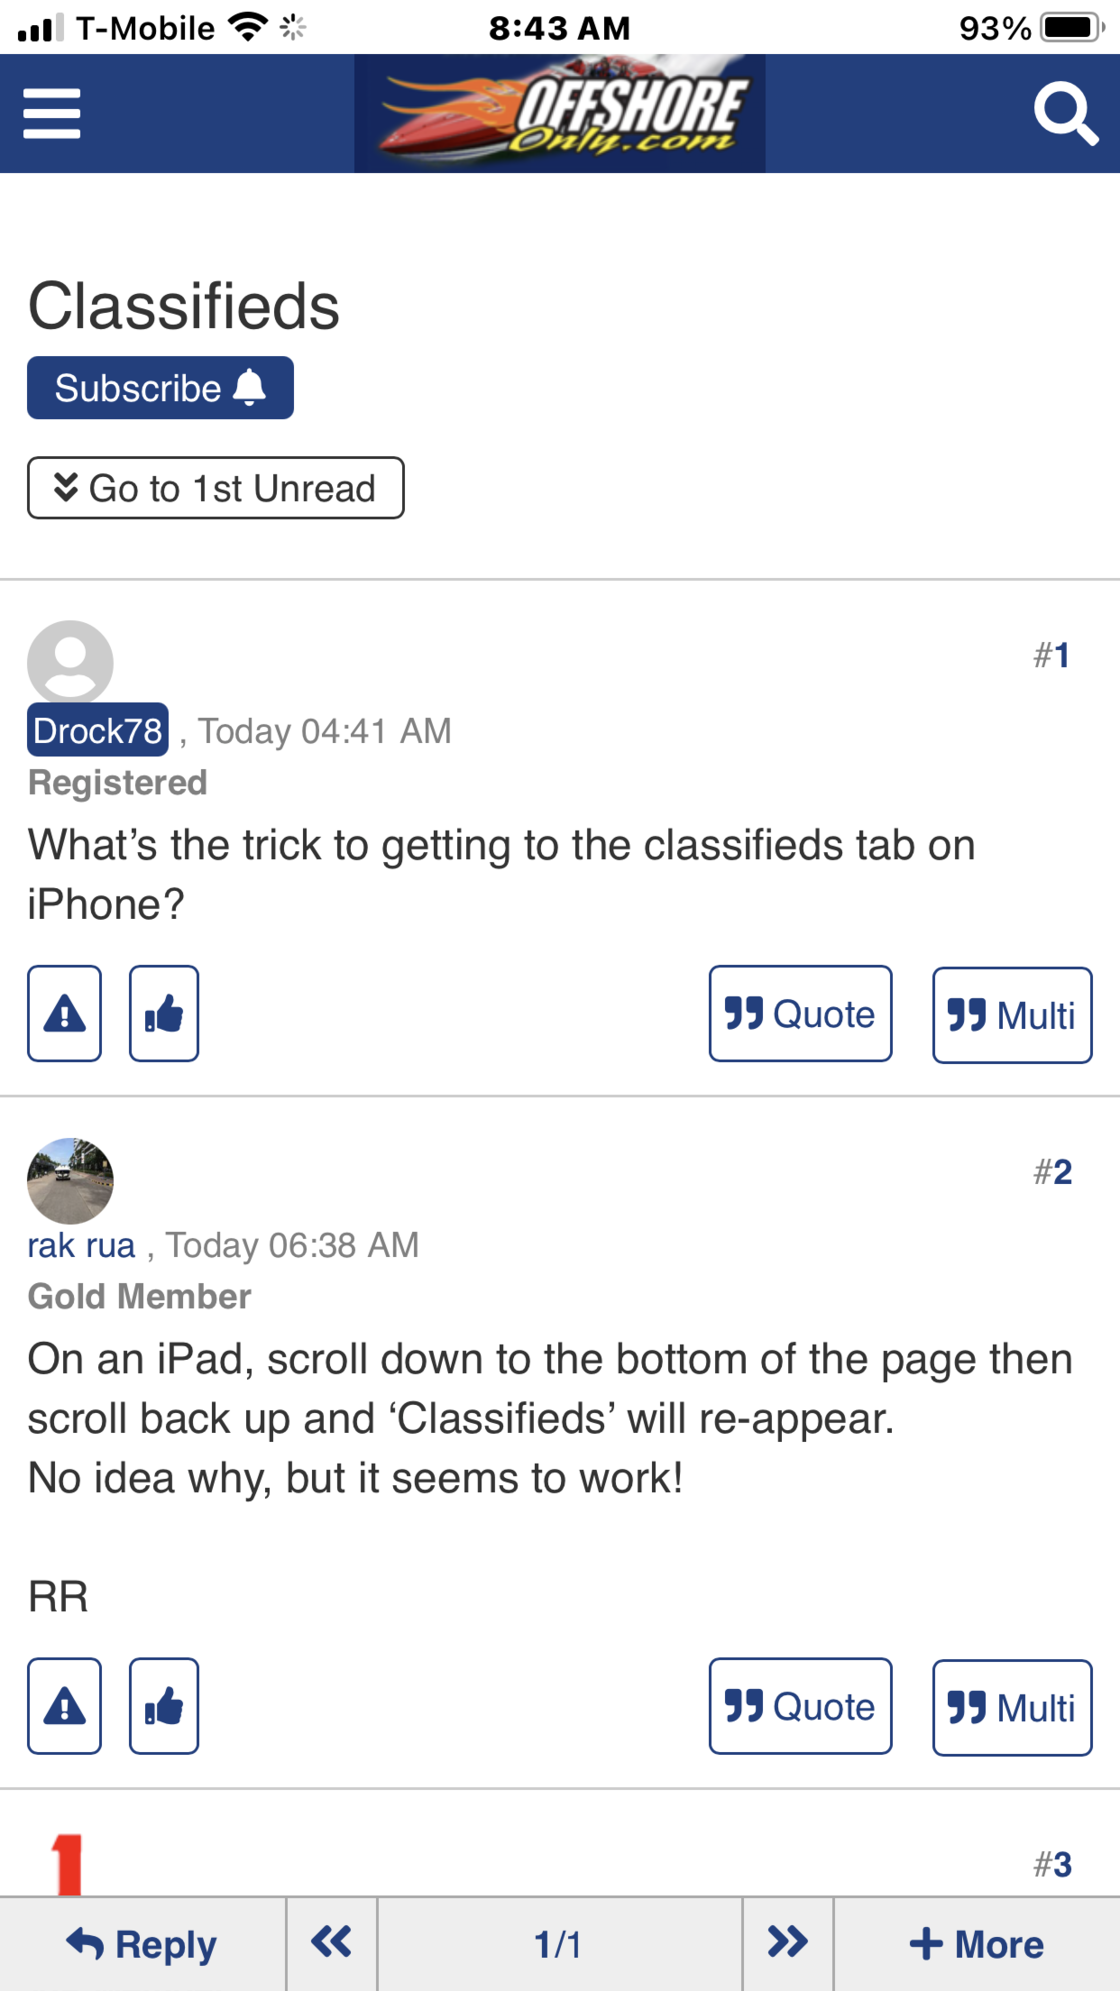Like Drock78's post with thumbs up

(x=164, y=1013)
